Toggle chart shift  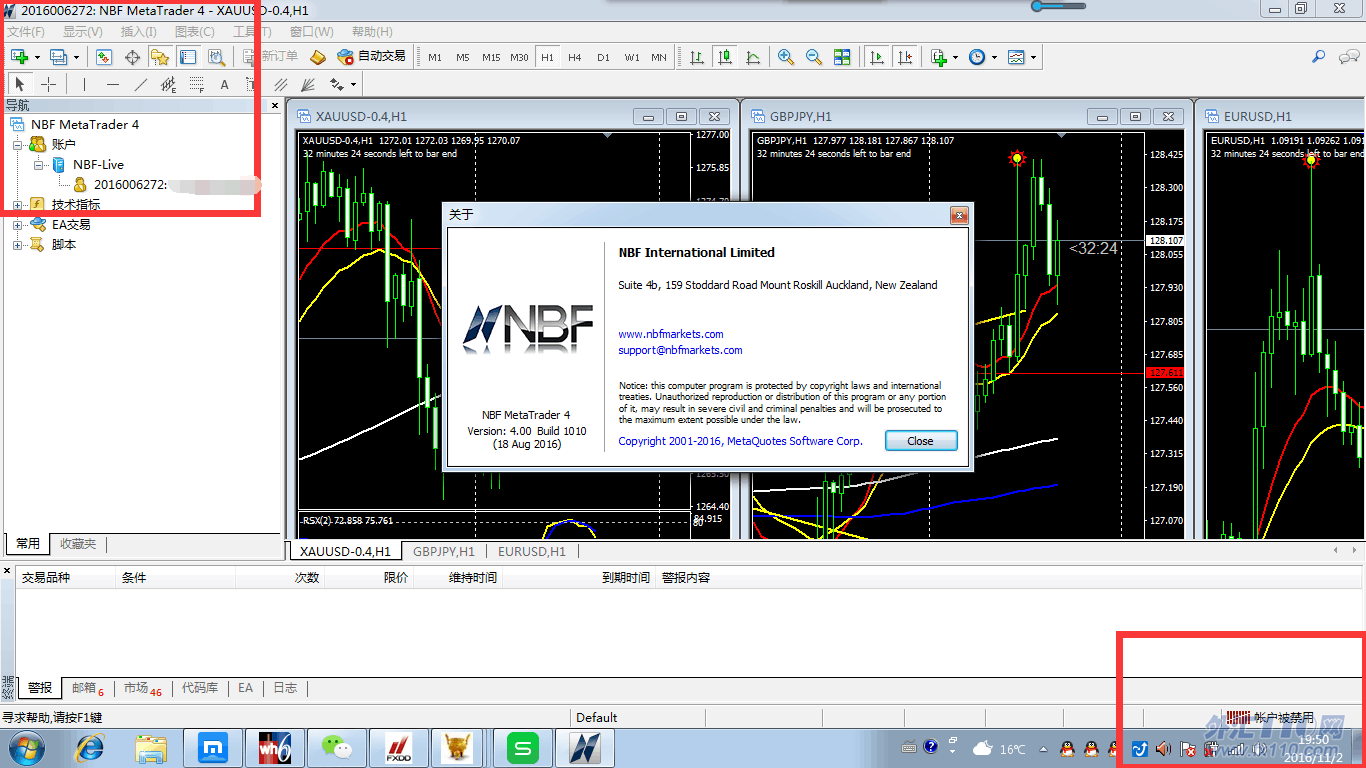[x=905, y=57]
